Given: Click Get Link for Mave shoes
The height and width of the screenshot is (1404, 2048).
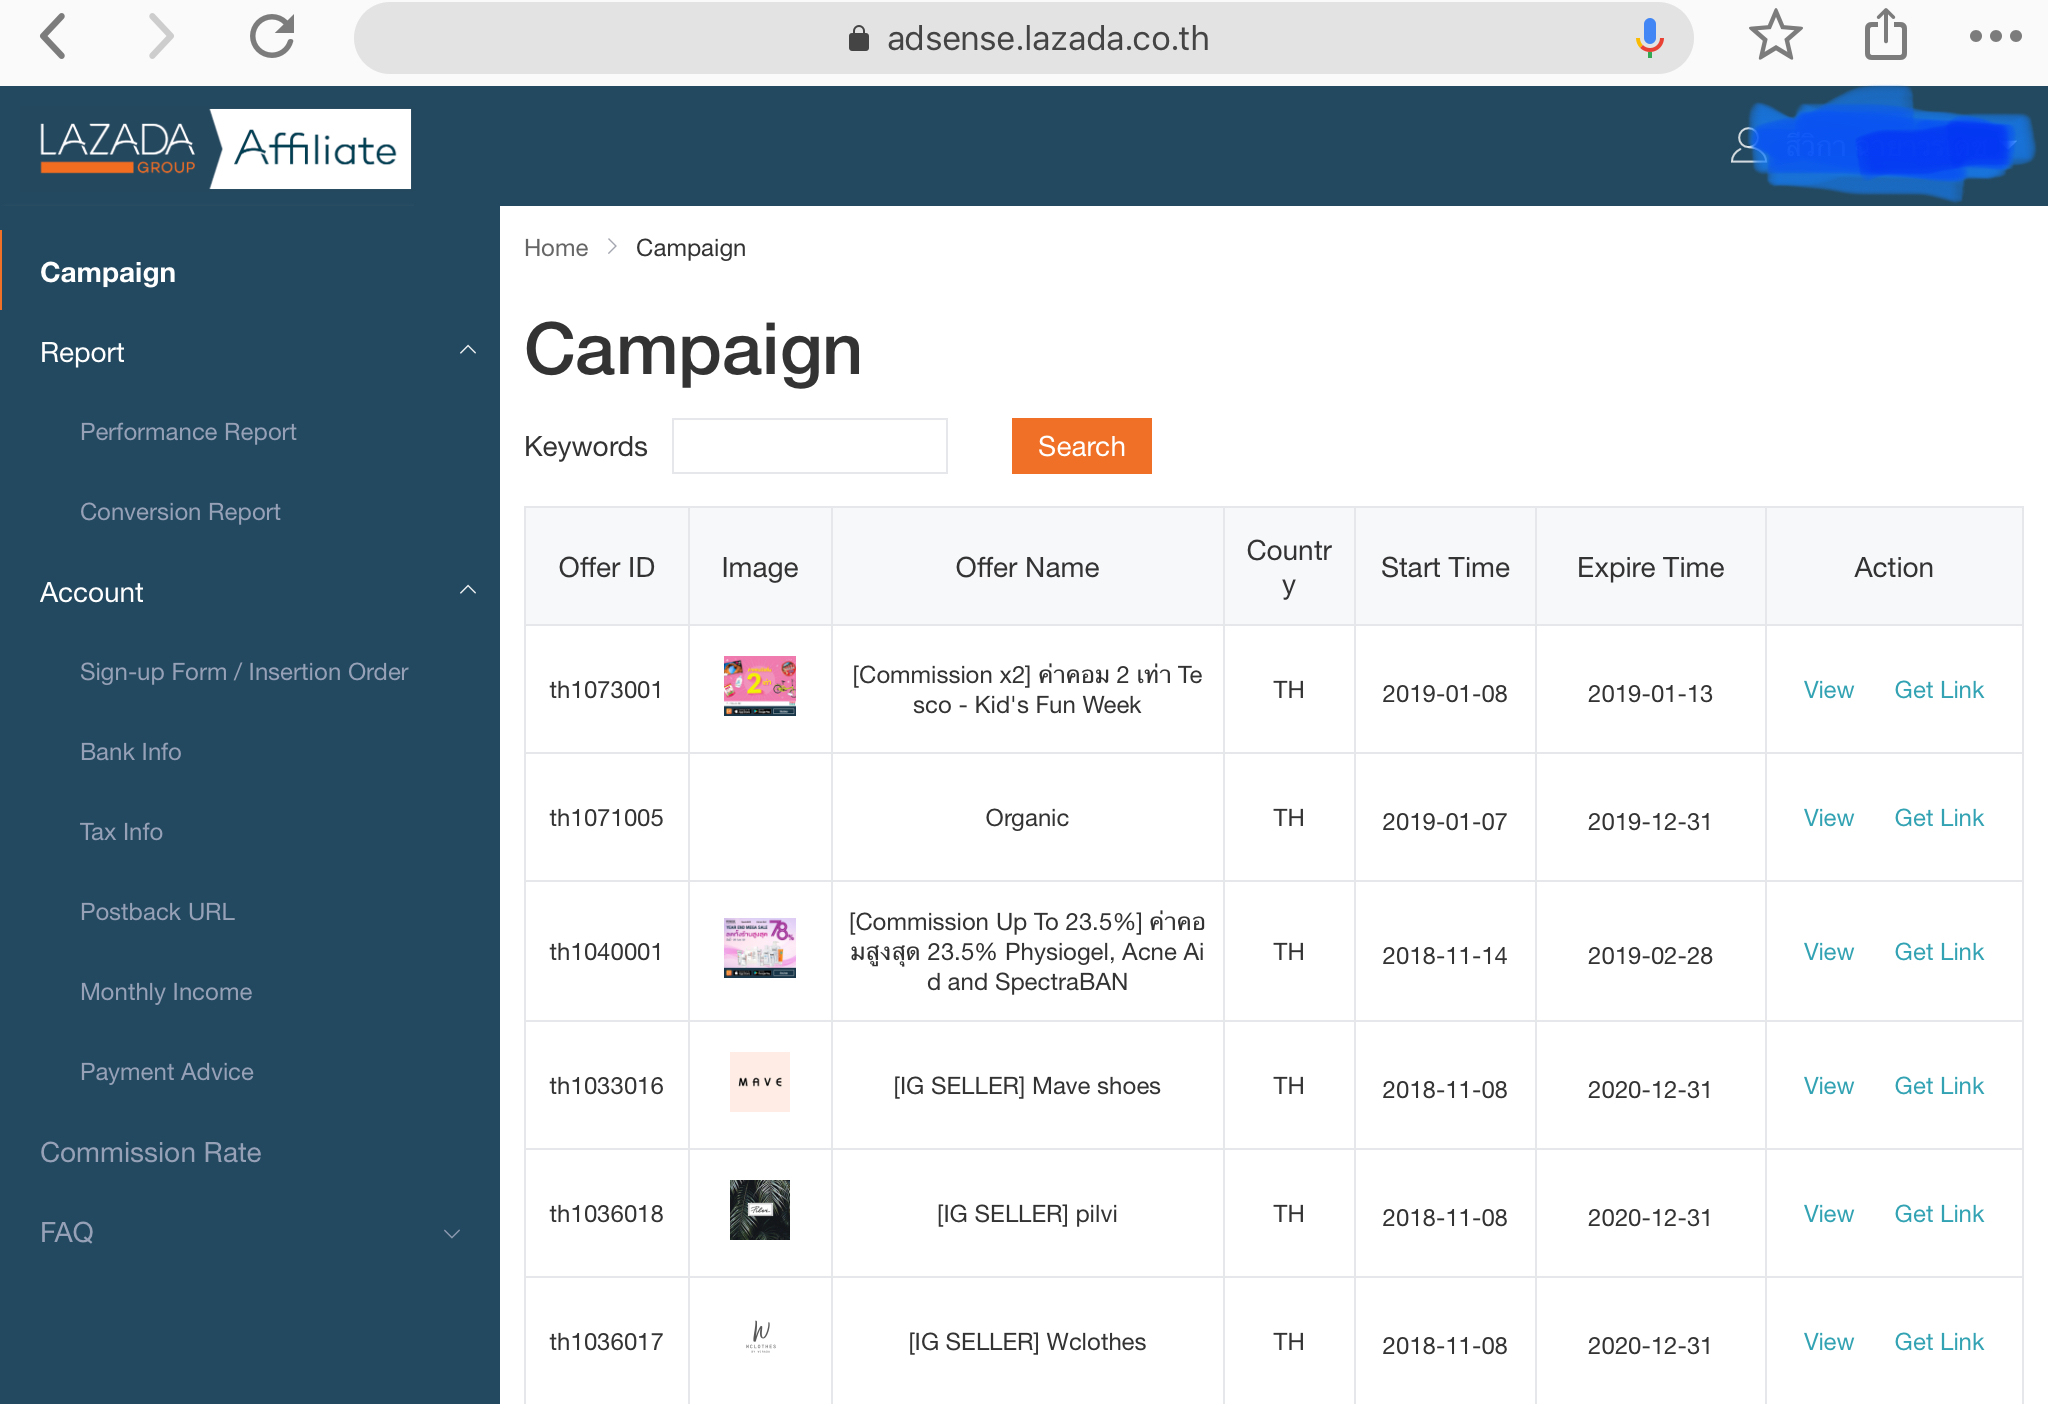Looking at the screenshot, I should tap(1938, 1086).
